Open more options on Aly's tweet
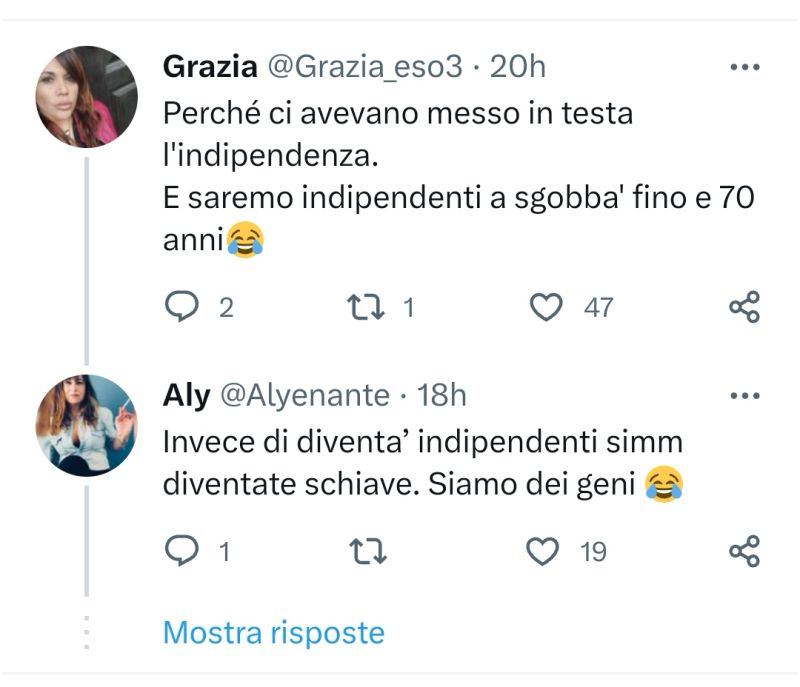This screenshot has width=800, height=687. coord(745,396)
